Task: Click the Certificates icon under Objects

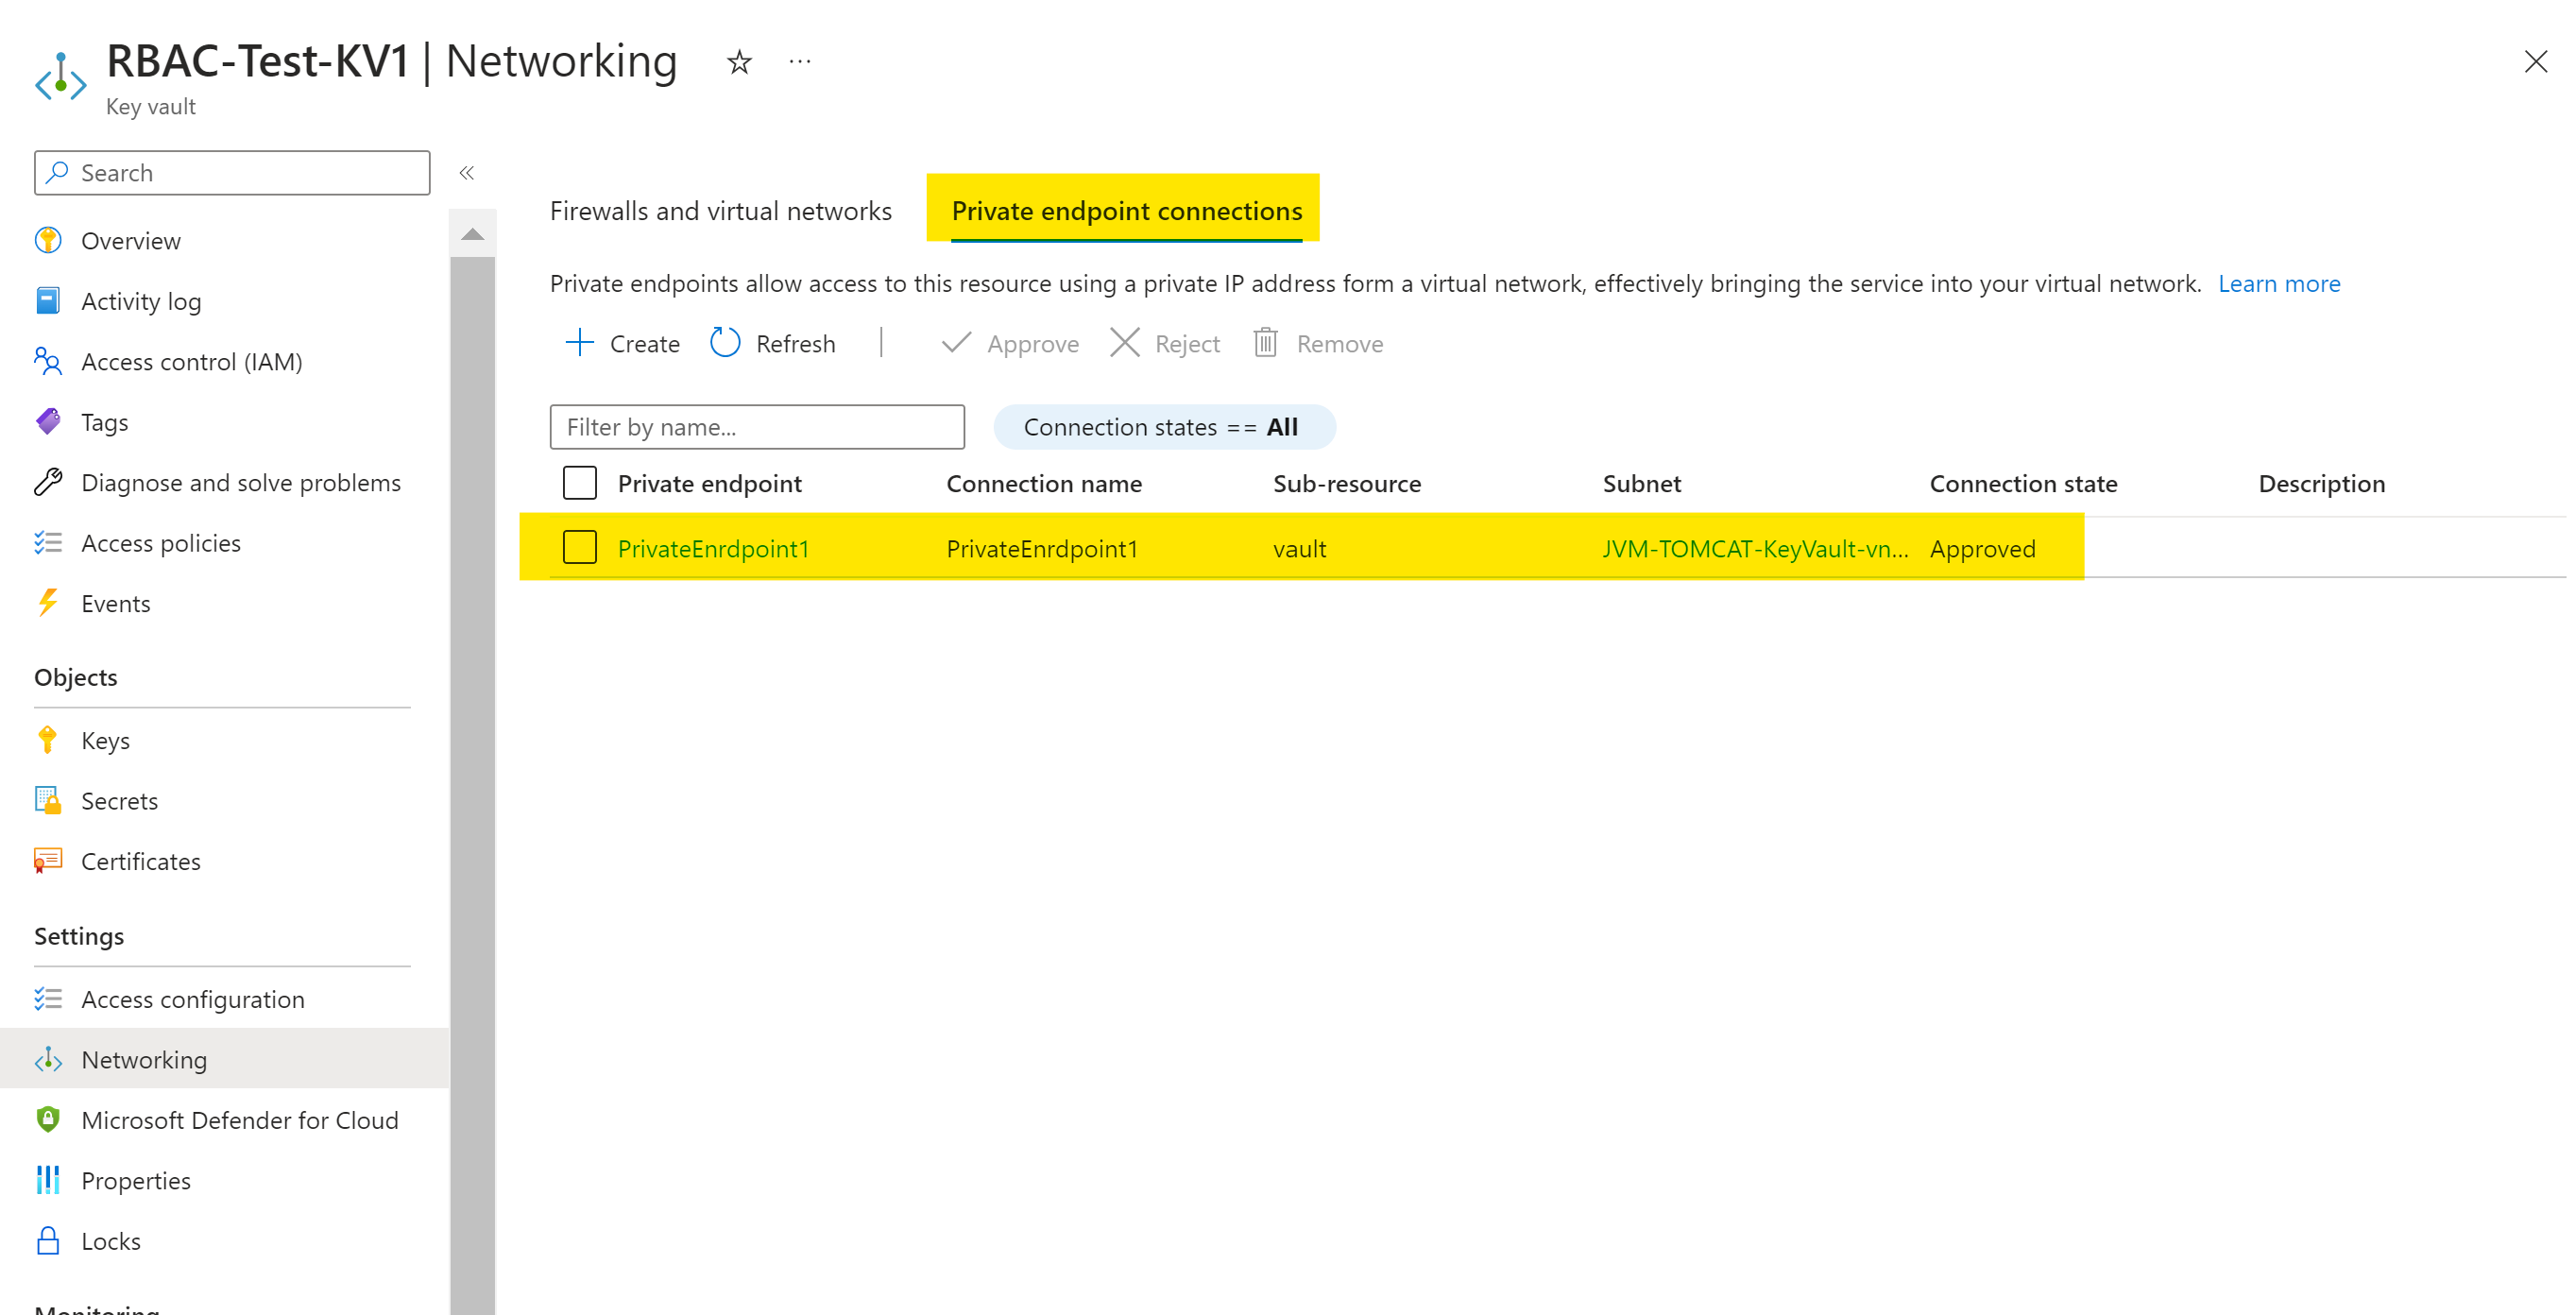Action: click(x=48, y=861)
